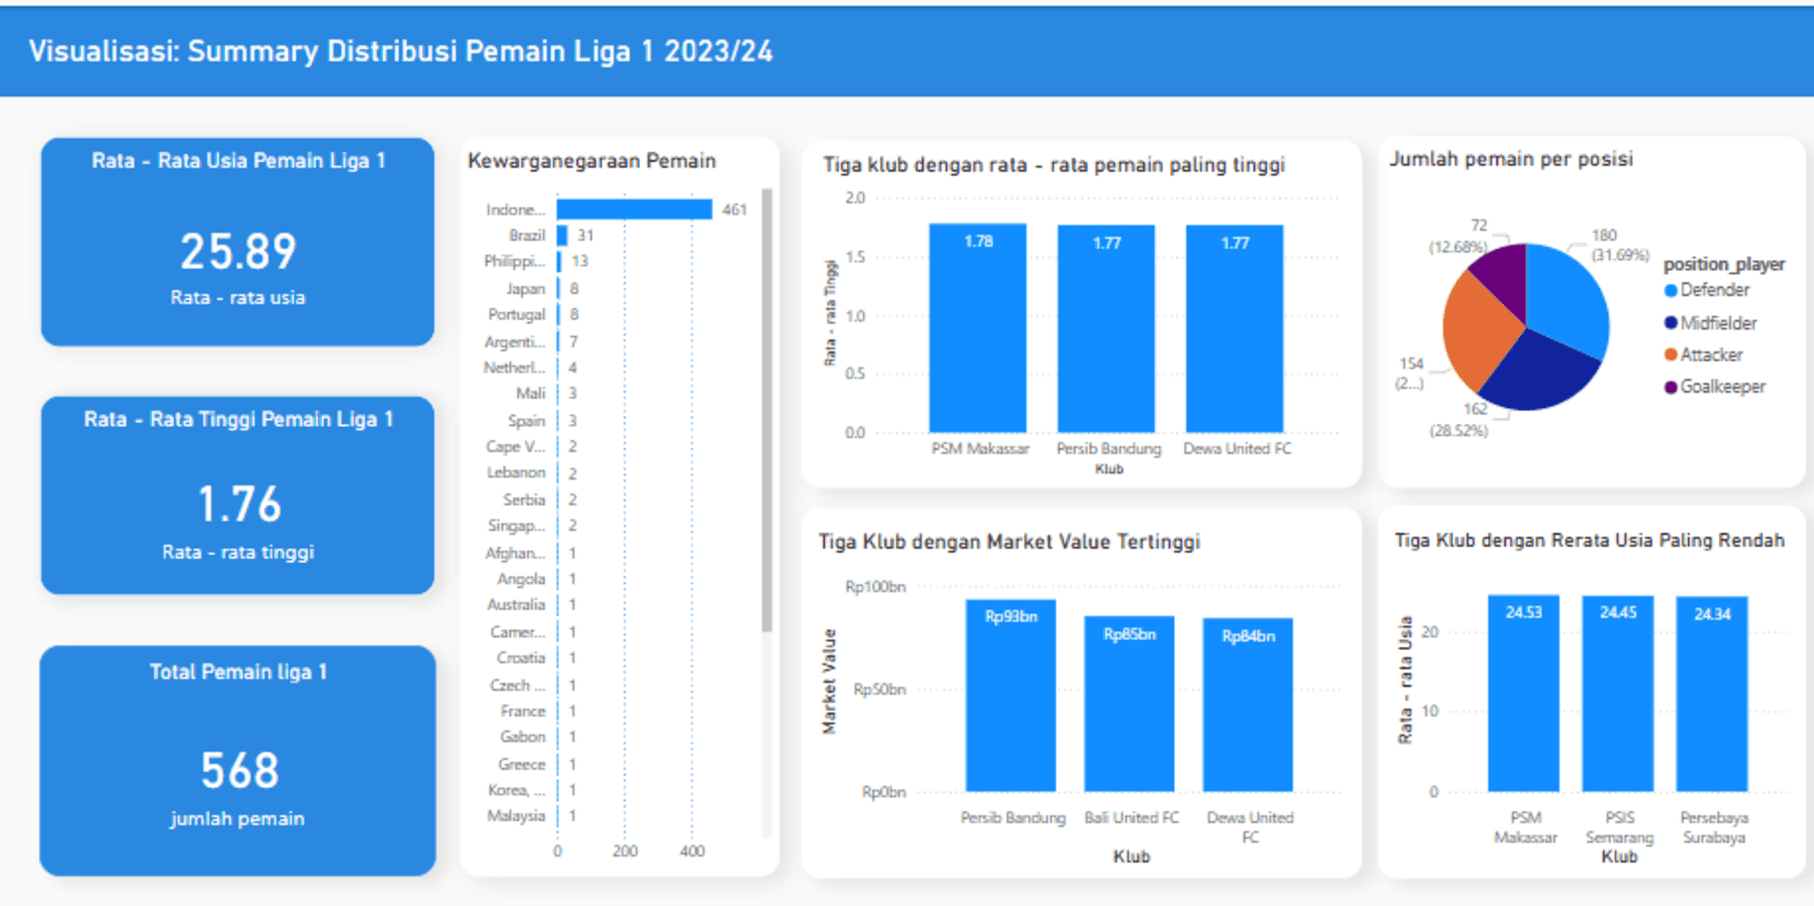Select the Japan row label in nationality chart

point(525,289)
